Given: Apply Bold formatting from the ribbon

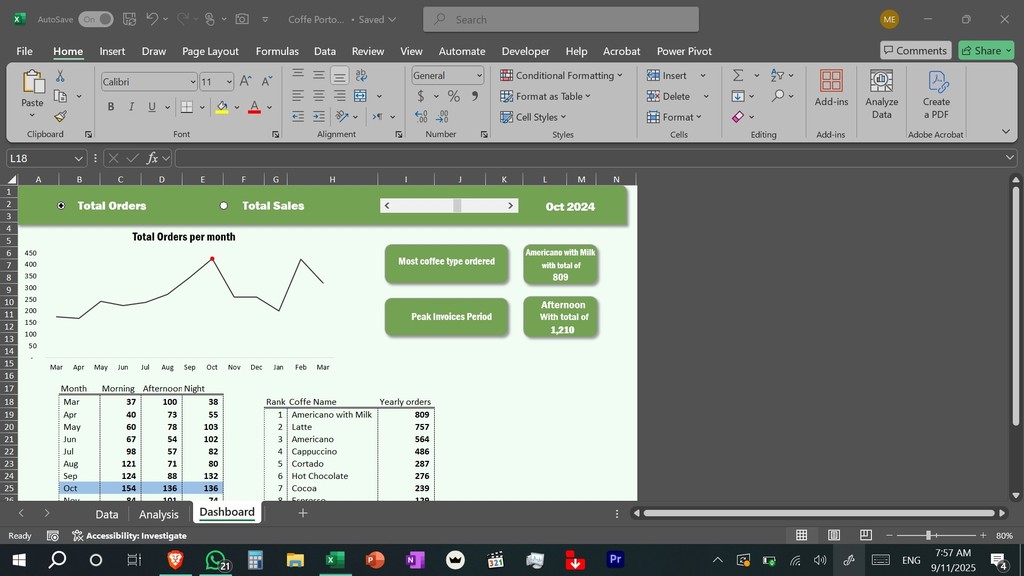Looking at the screenshot, I should click(x=110, y=107).
